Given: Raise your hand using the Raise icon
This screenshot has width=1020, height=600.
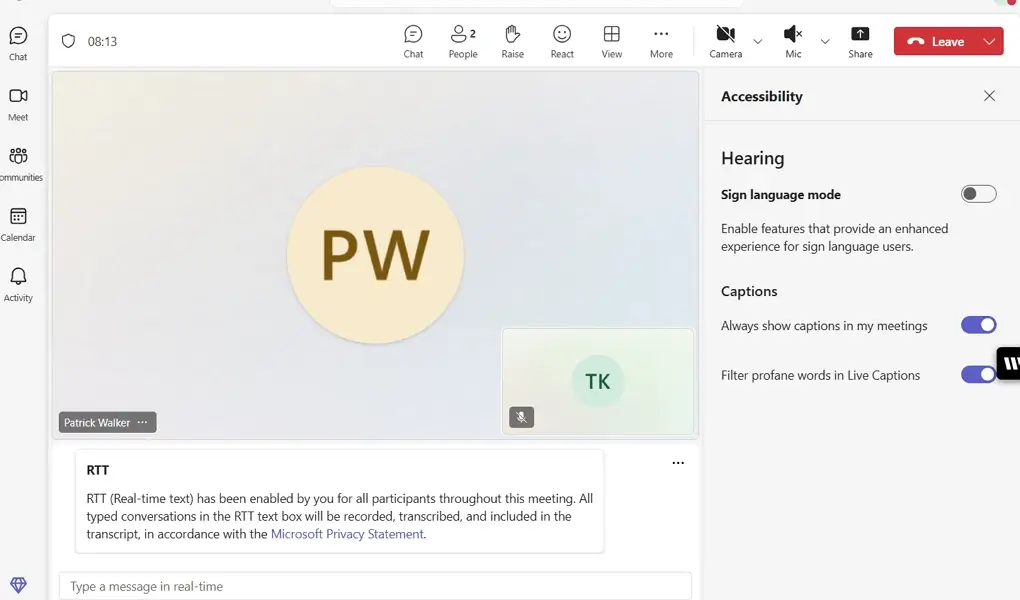Looking at the screenshot, I should 512,40.
